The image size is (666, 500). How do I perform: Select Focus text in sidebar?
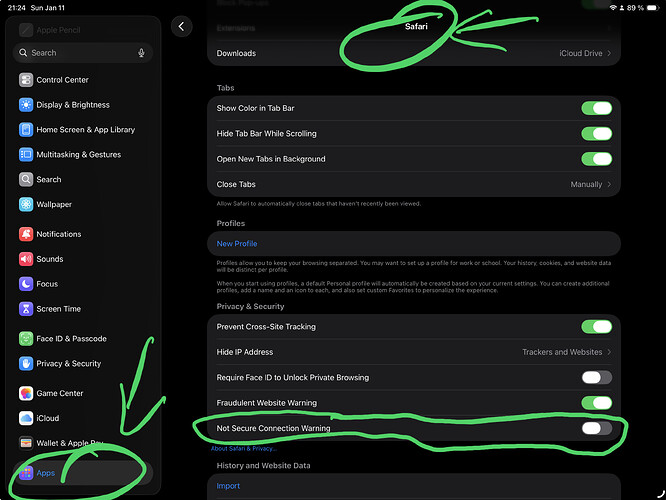click(47, 284)
